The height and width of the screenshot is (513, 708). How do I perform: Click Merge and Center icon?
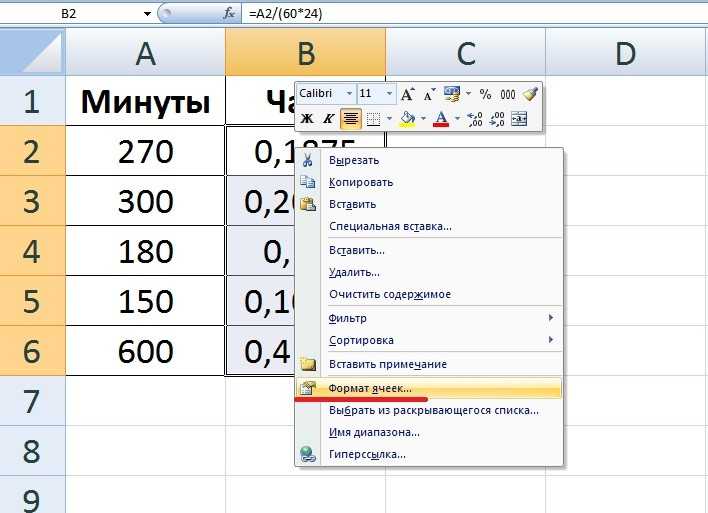(519, 119)
